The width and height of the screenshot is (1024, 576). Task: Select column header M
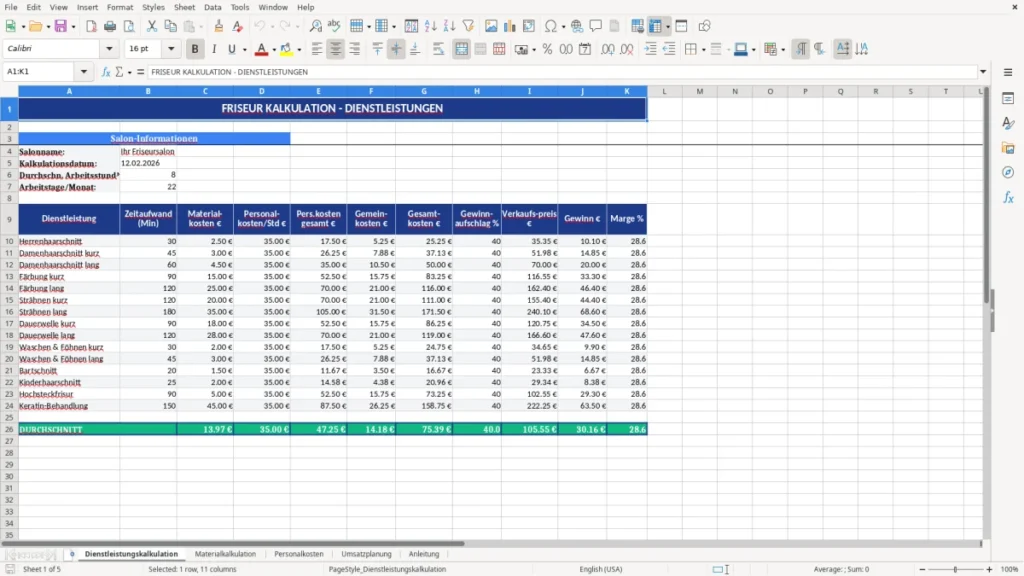699,91
